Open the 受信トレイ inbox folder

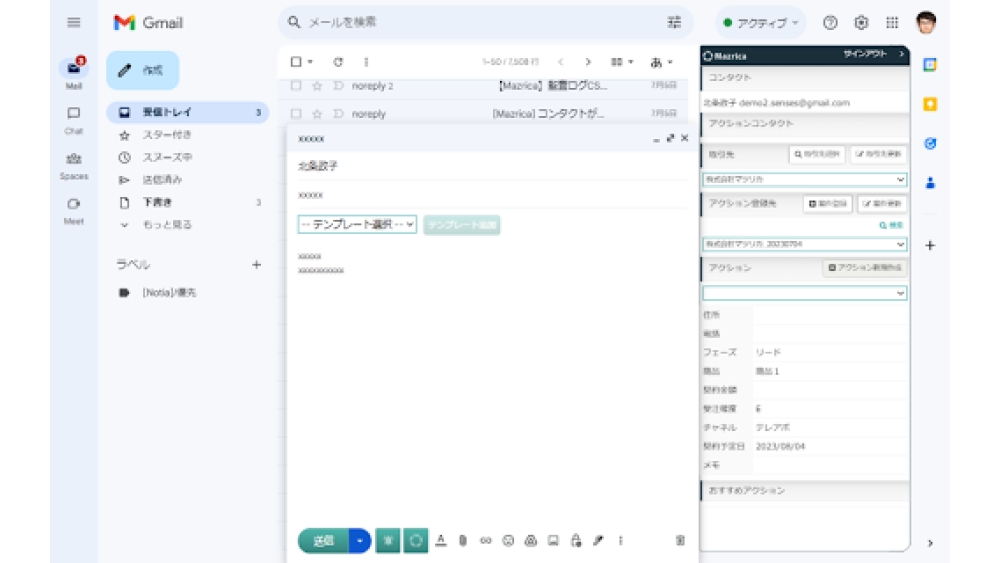click(x=188, y=112)
